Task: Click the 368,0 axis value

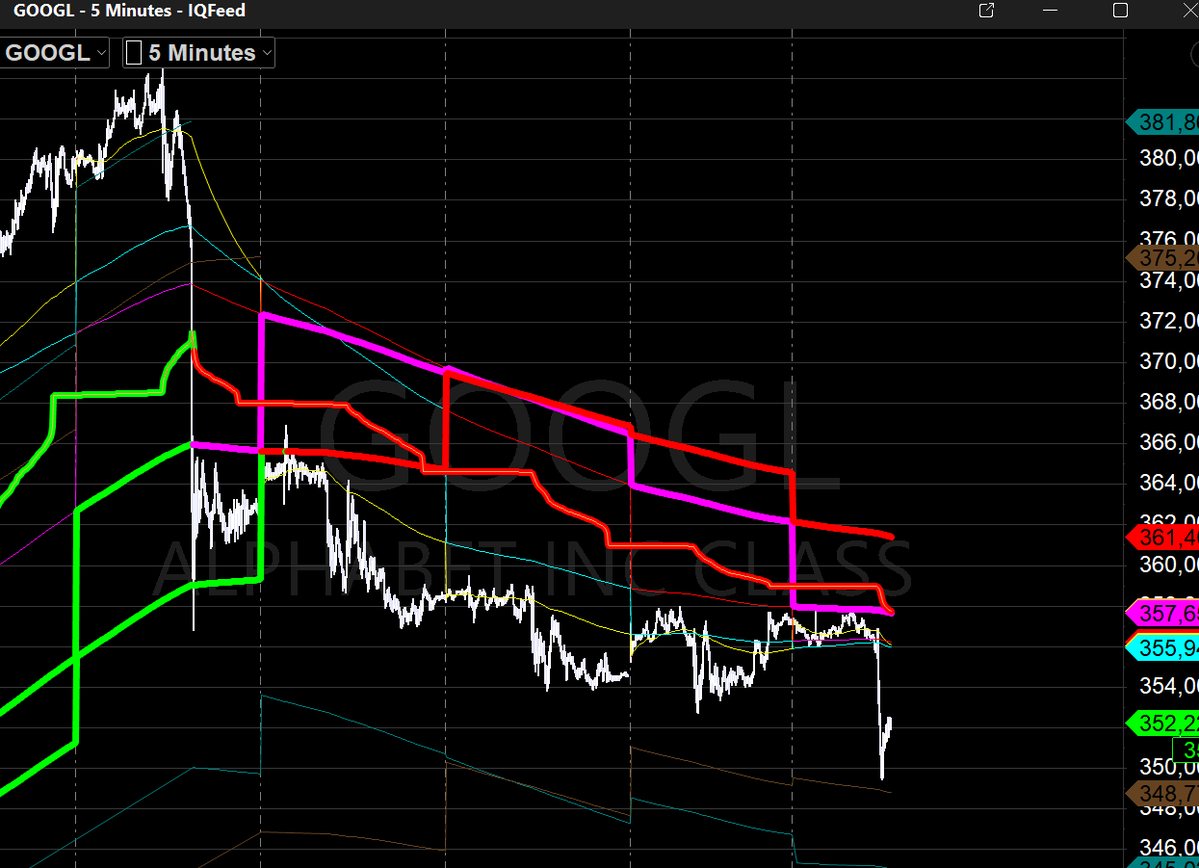Action: click(1168, 401)
